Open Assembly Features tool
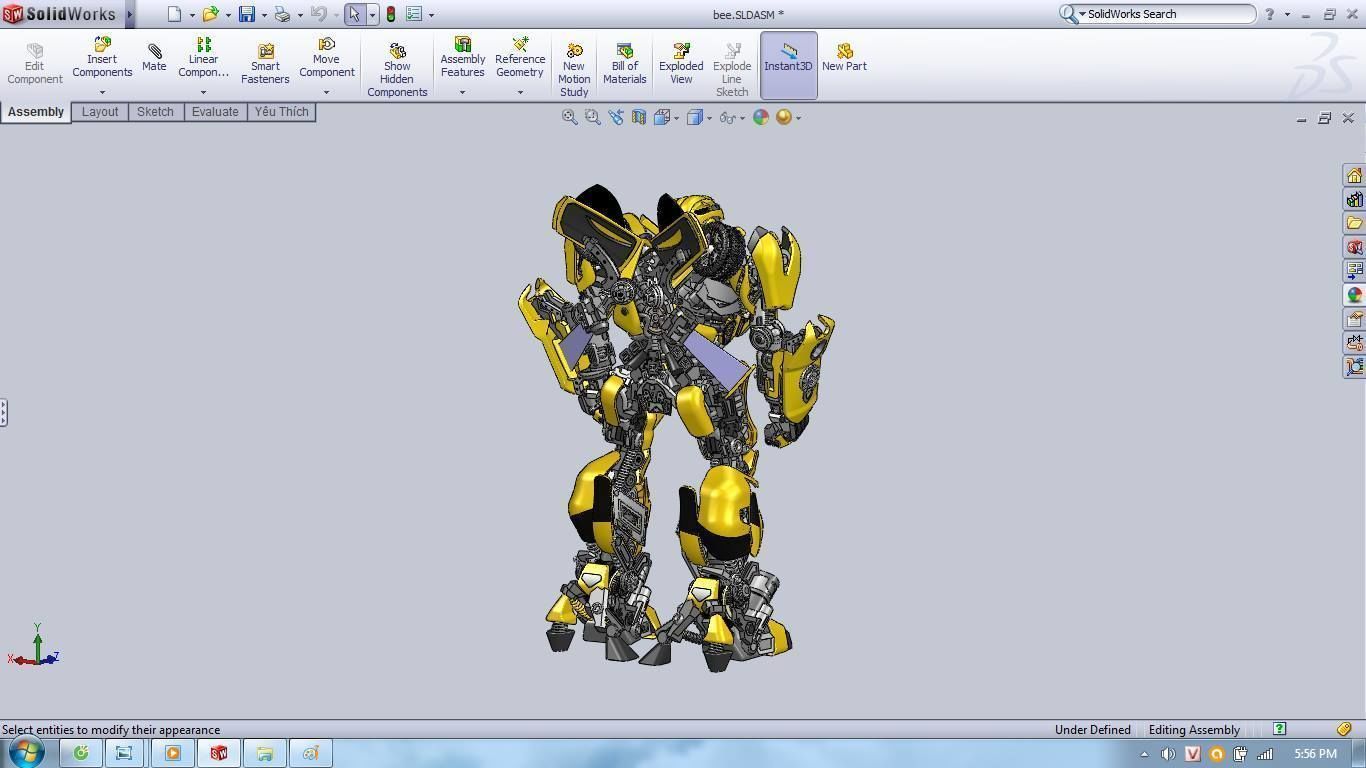The height and width of the screenshot is (768, 1366). tap(463, 58)
